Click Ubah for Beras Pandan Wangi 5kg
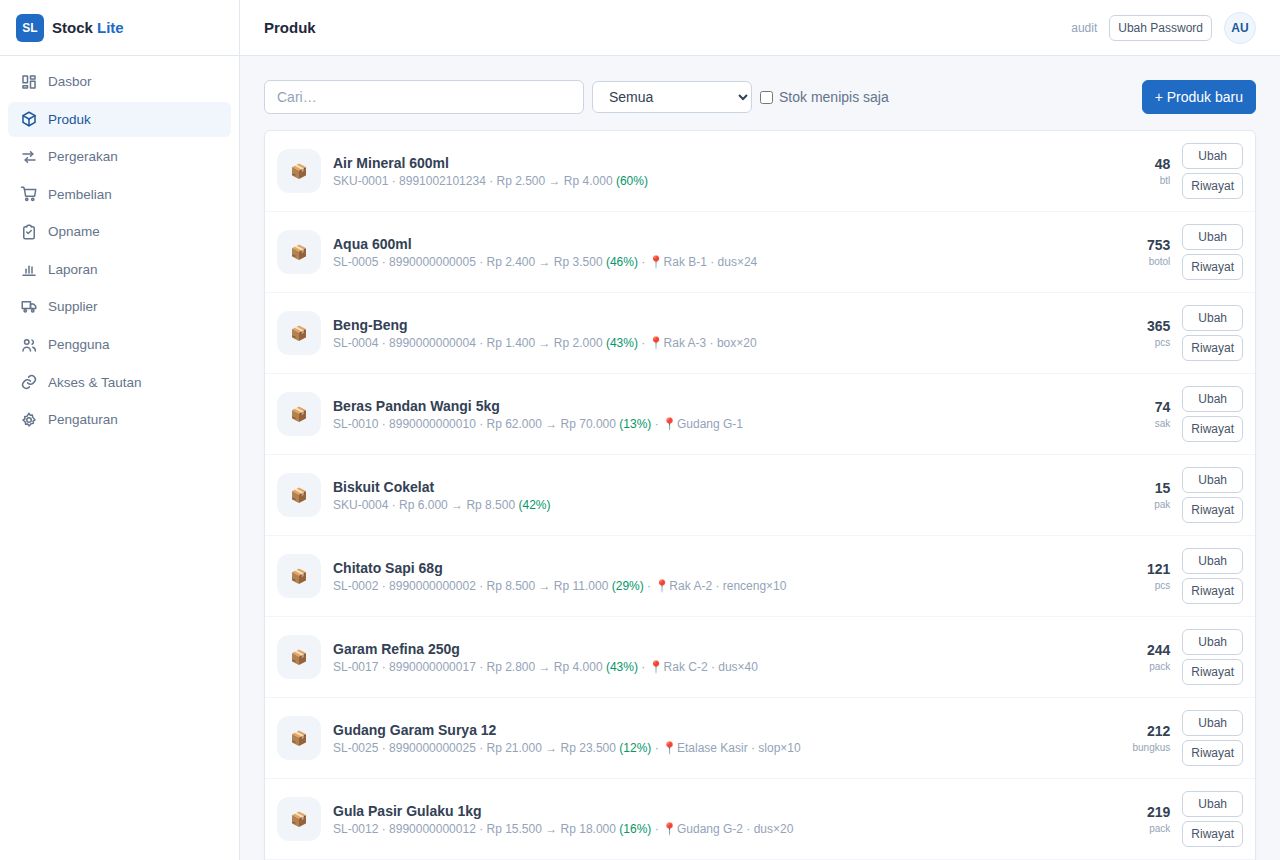The width and height of the screenshot is (1280, 860). (x=1212, y=399)
